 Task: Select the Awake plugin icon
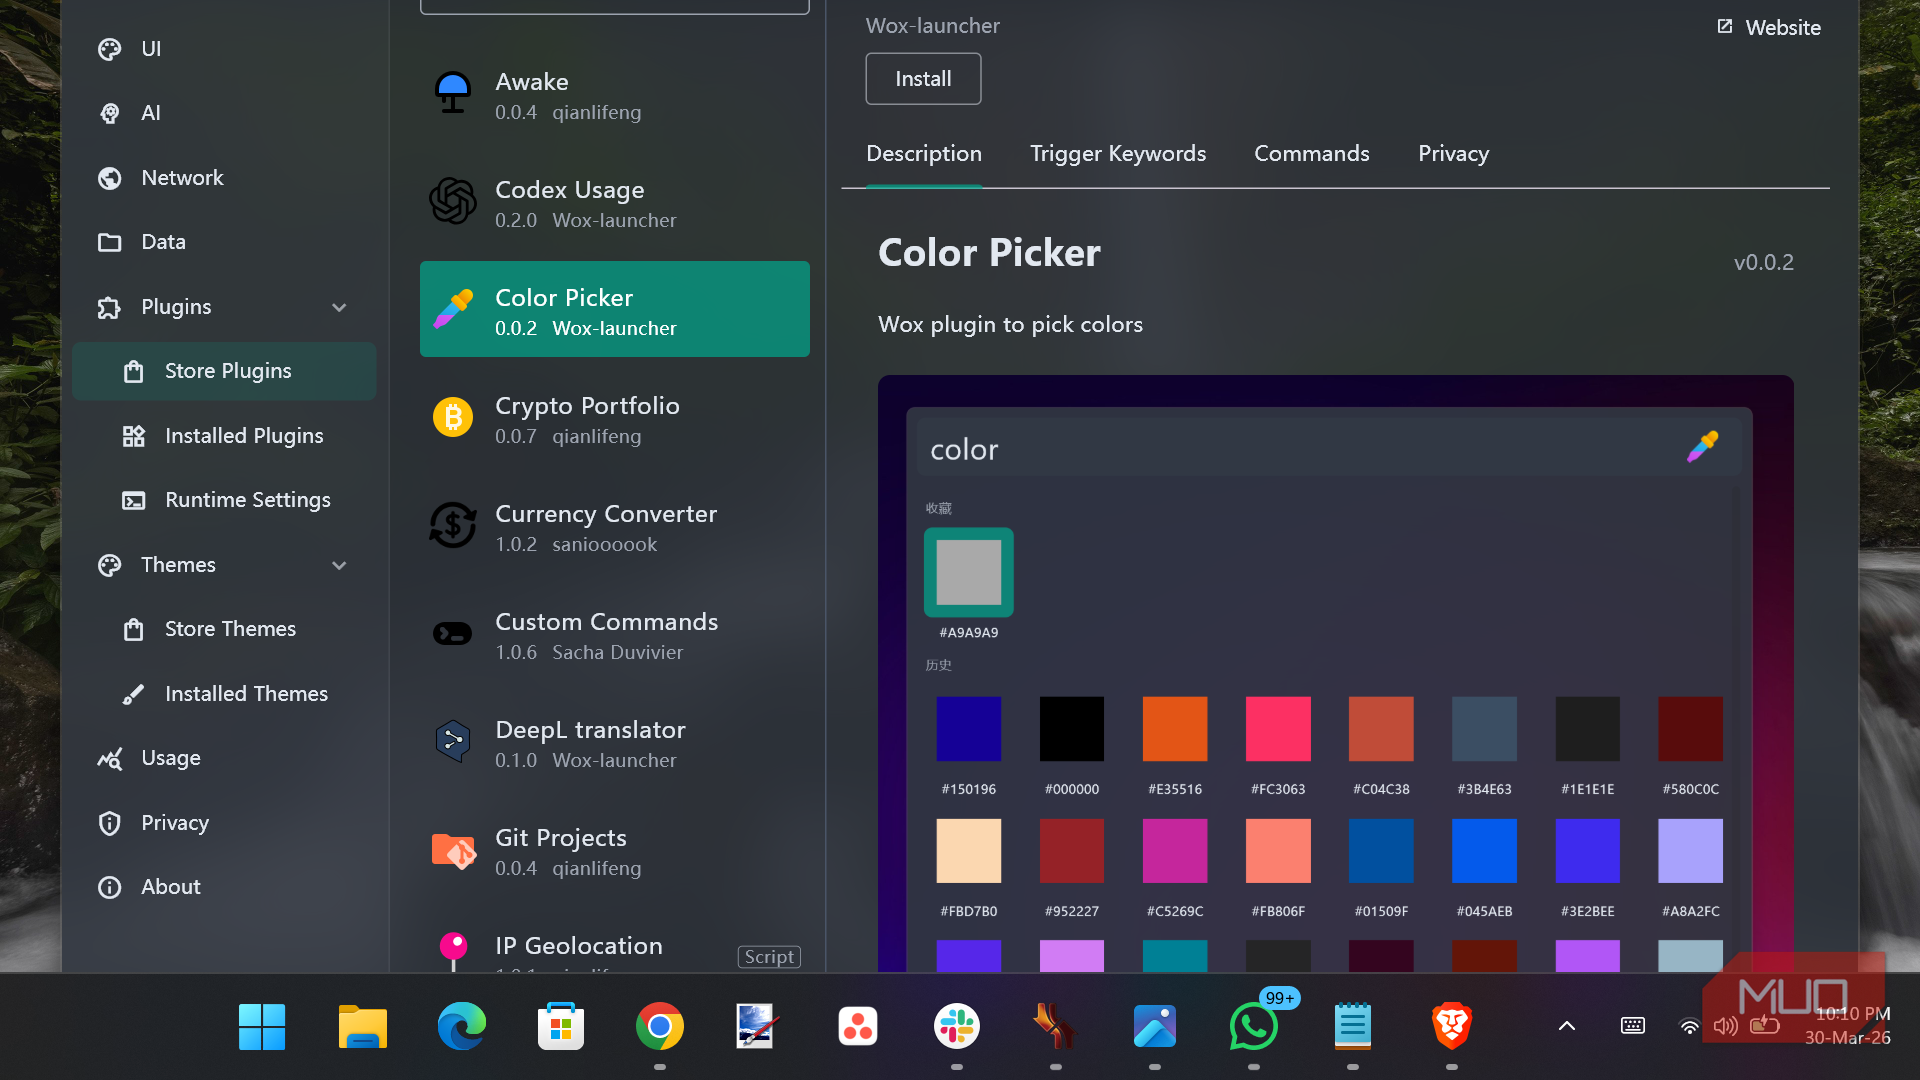point(453,93)
